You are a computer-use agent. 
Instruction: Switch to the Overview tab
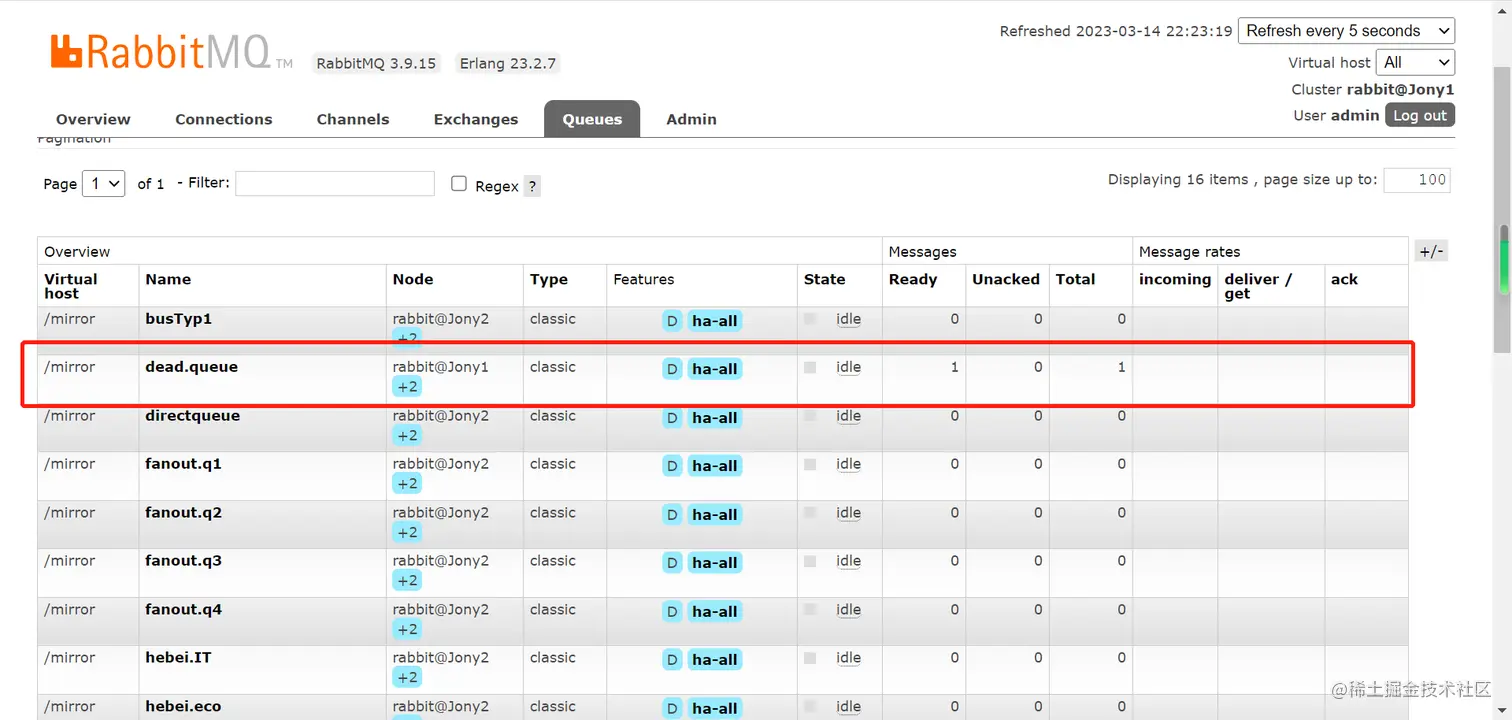93,119
